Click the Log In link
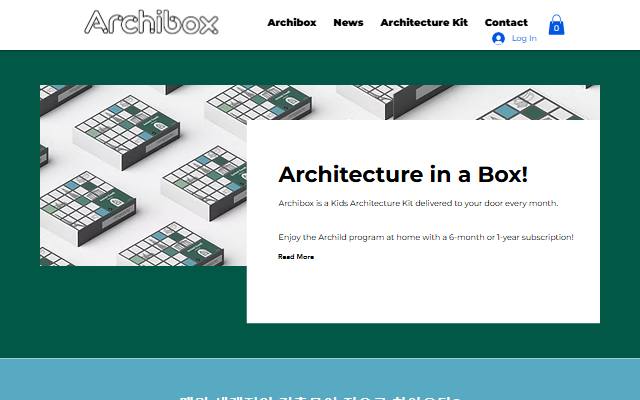The image size is (640, 400). tap(524, 38)
